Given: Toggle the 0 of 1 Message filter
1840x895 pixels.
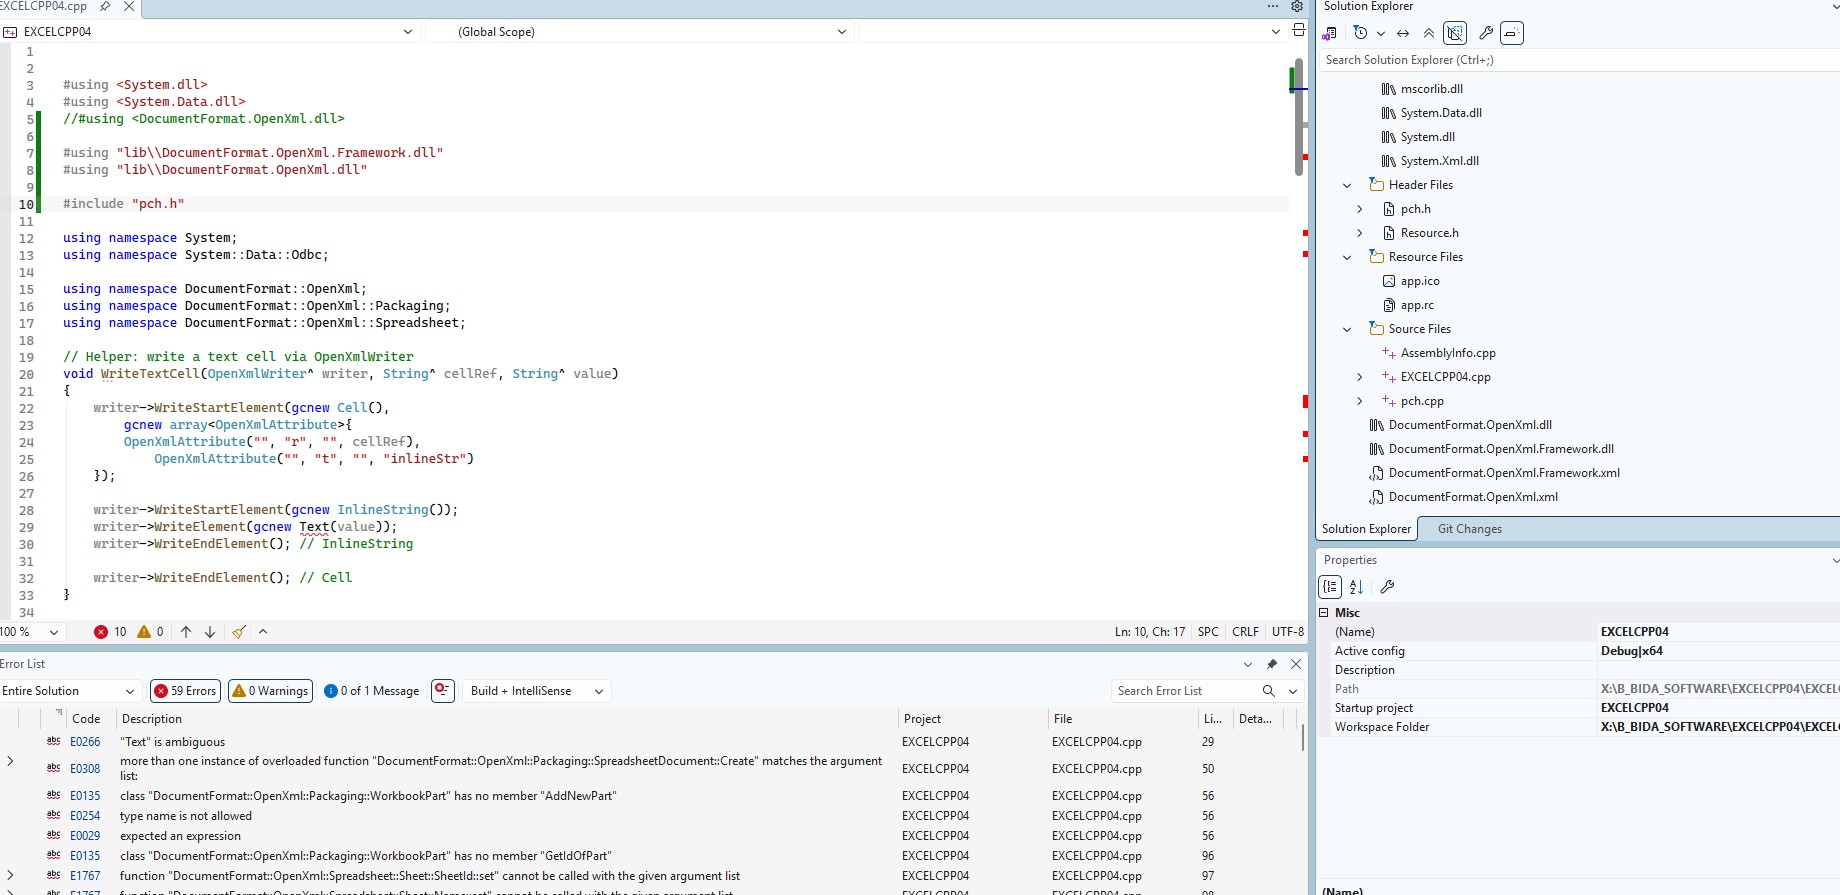Looking at the screenshot, I should tap(372, 691).
